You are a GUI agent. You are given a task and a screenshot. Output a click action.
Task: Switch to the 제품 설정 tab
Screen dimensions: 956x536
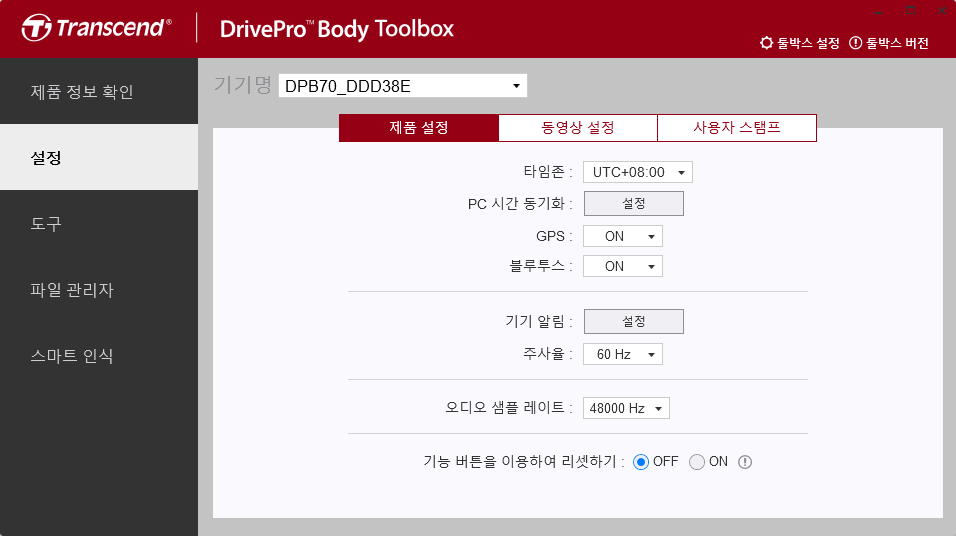(x=419, y=127)
